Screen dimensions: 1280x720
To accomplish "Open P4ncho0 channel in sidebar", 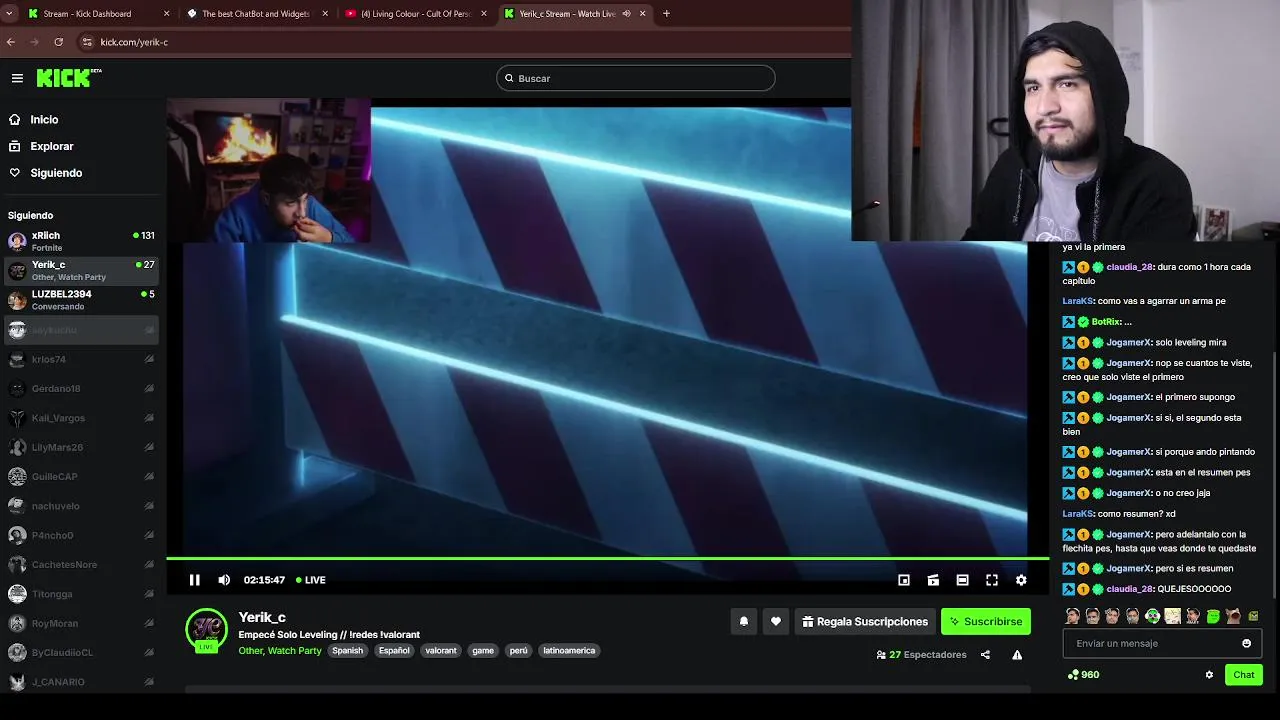I will tap(82, 535).
